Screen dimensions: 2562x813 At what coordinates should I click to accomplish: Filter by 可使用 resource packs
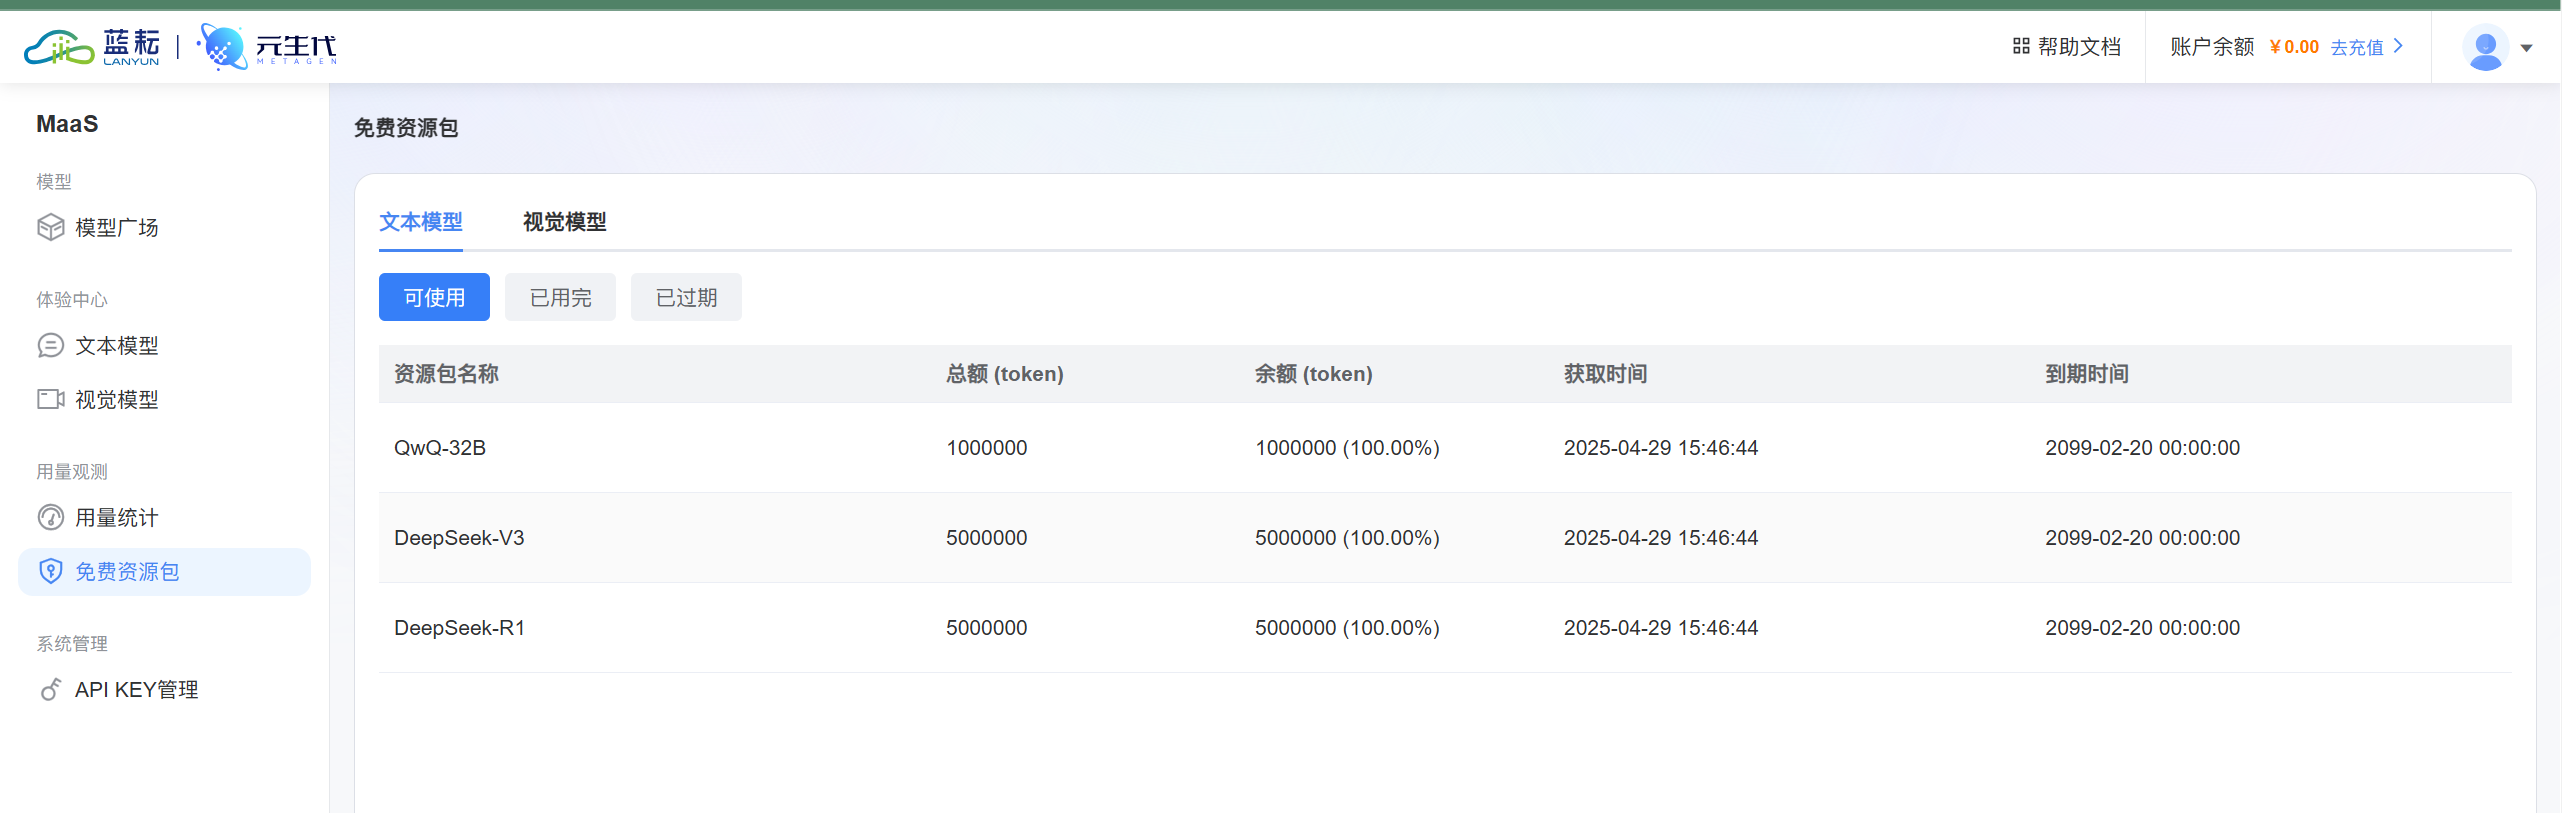click(x=434, y=297)
